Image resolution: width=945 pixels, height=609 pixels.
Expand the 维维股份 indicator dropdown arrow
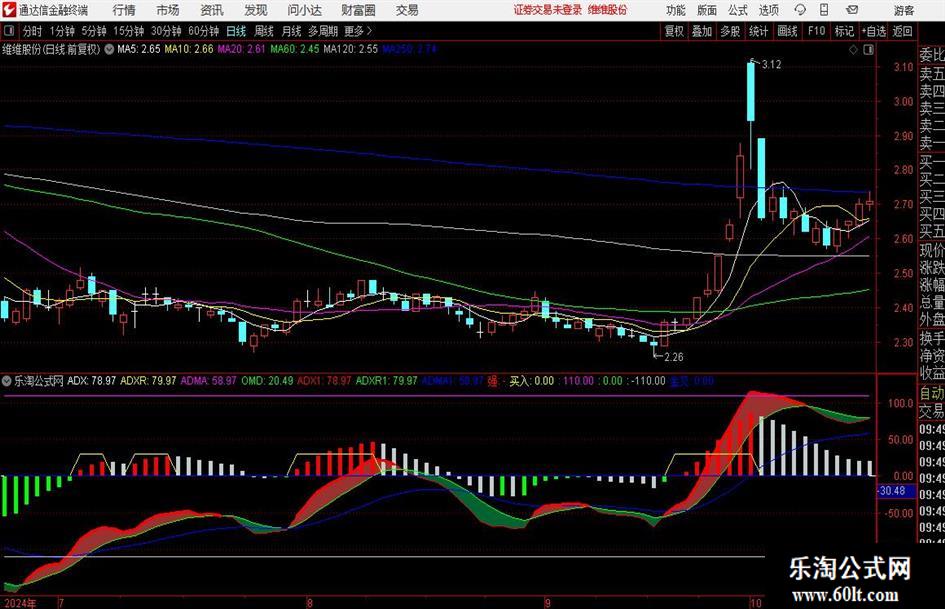coord(109,49)
